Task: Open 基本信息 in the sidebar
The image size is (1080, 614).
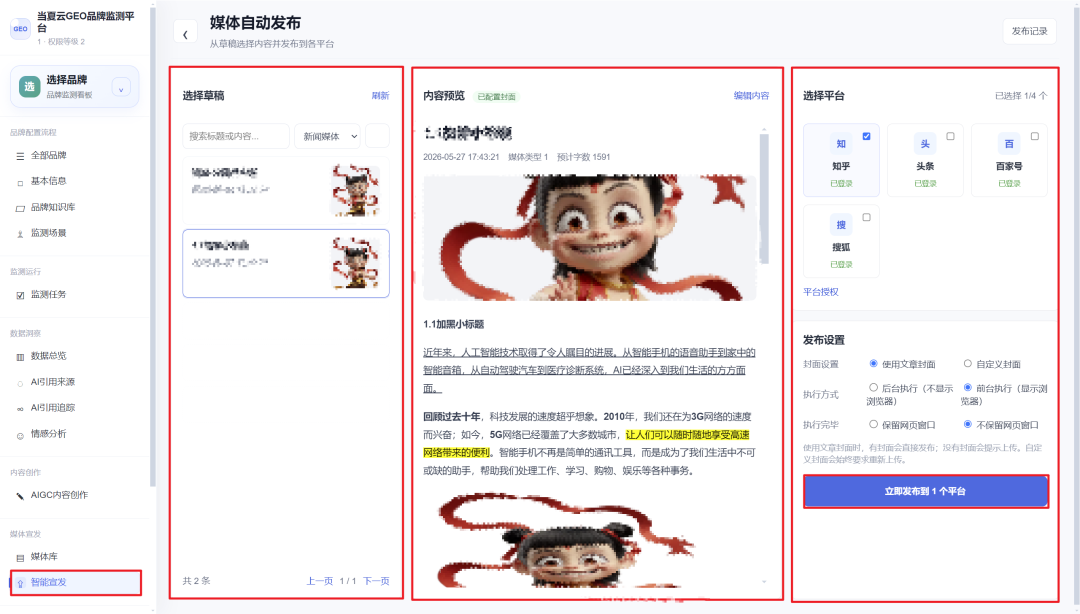Action: [48, 181]
